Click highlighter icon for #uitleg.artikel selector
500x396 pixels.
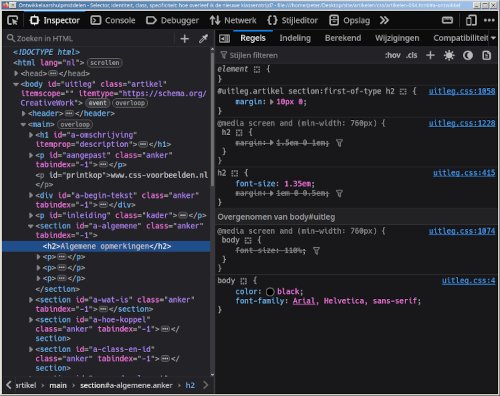(403, 92)
